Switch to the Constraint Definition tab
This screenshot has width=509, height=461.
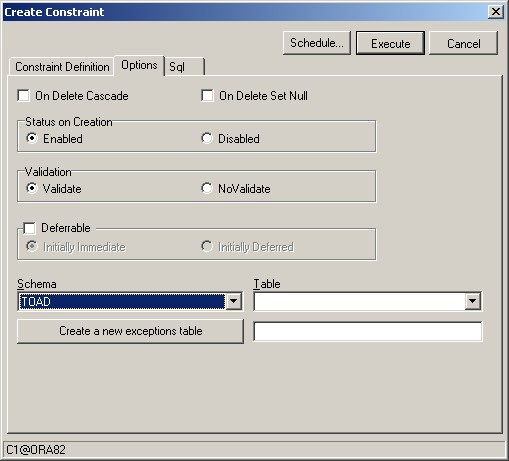coord(62,67)
